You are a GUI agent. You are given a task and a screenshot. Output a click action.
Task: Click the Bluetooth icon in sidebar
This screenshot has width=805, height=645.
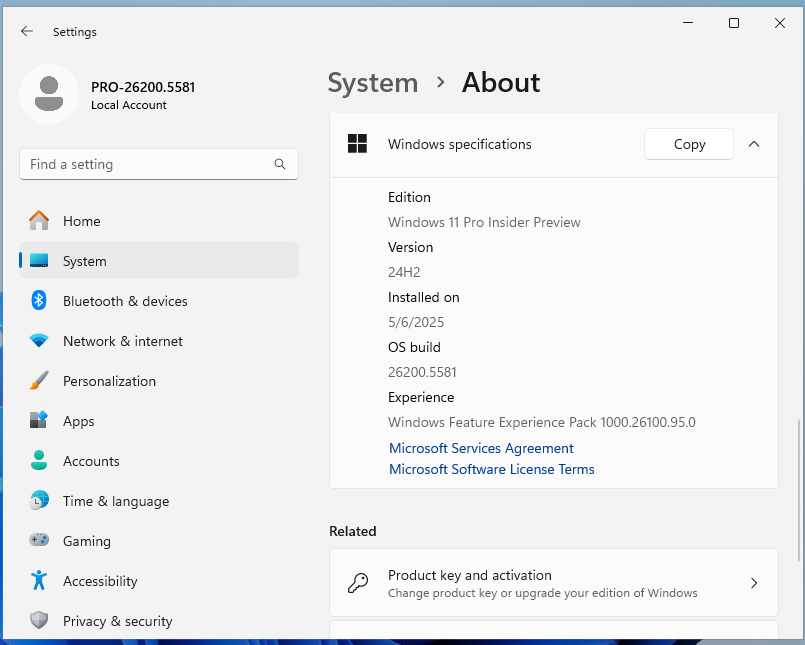39,300
